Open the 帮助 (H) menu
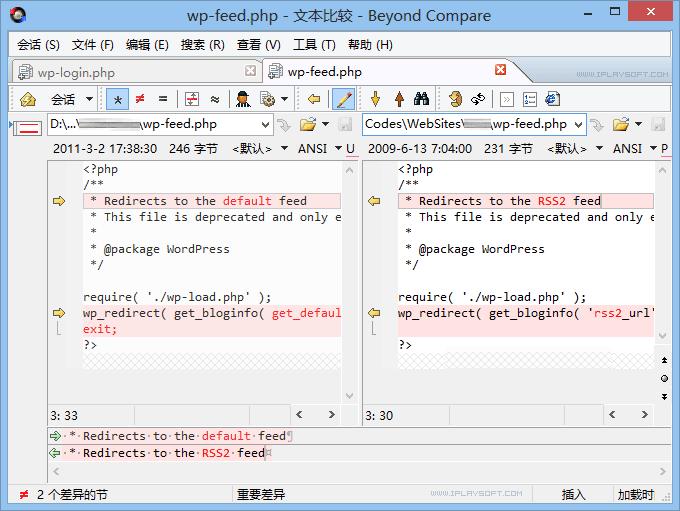Screen dimensions: 680x511 [370, 45]
